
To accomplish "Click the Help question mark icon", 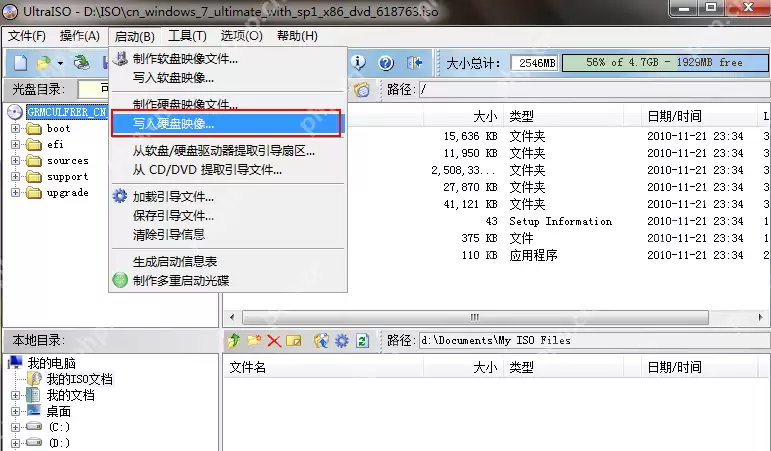I will (x=386, y=62).
